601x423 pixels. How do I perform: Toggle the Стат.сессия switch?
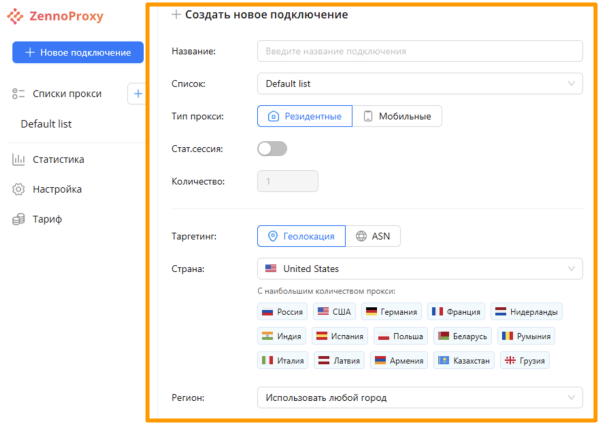point(272,149)
